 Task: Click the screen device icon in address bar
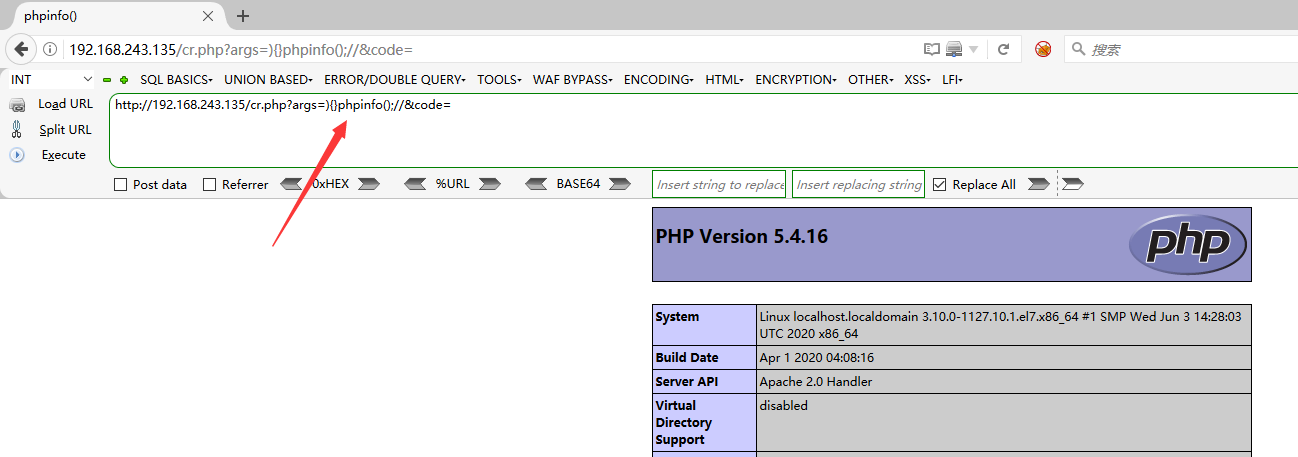coord(953,49)
